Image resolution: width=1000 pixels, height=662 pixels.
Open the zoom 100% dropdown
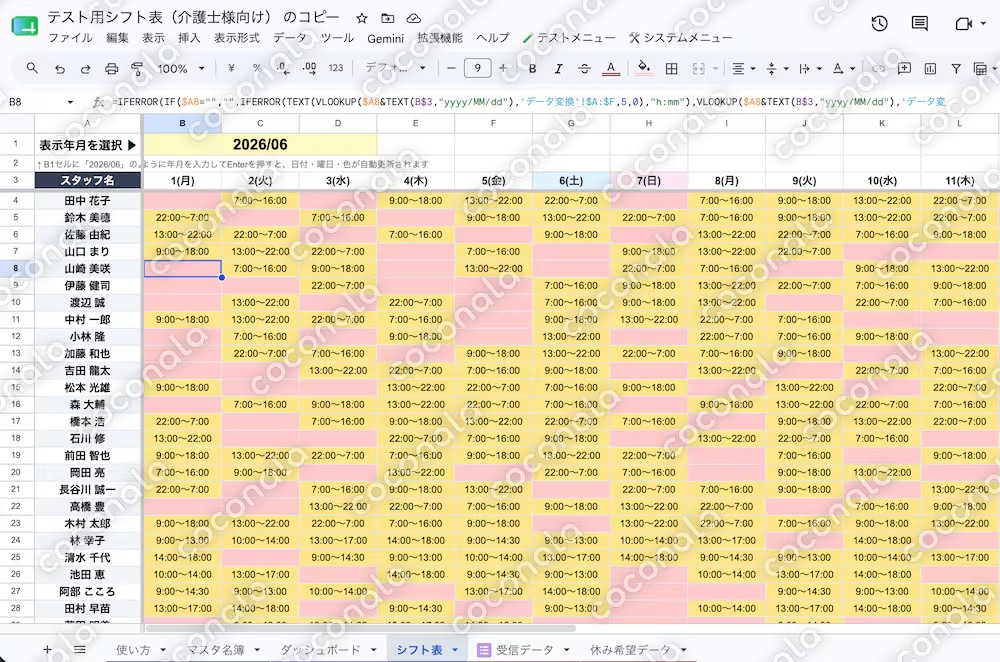(x=182, y=68)
